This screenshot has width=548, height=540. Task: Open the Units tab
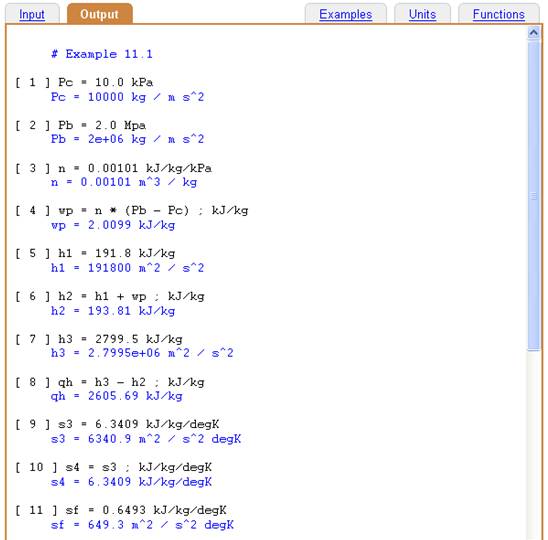point(422,14)
